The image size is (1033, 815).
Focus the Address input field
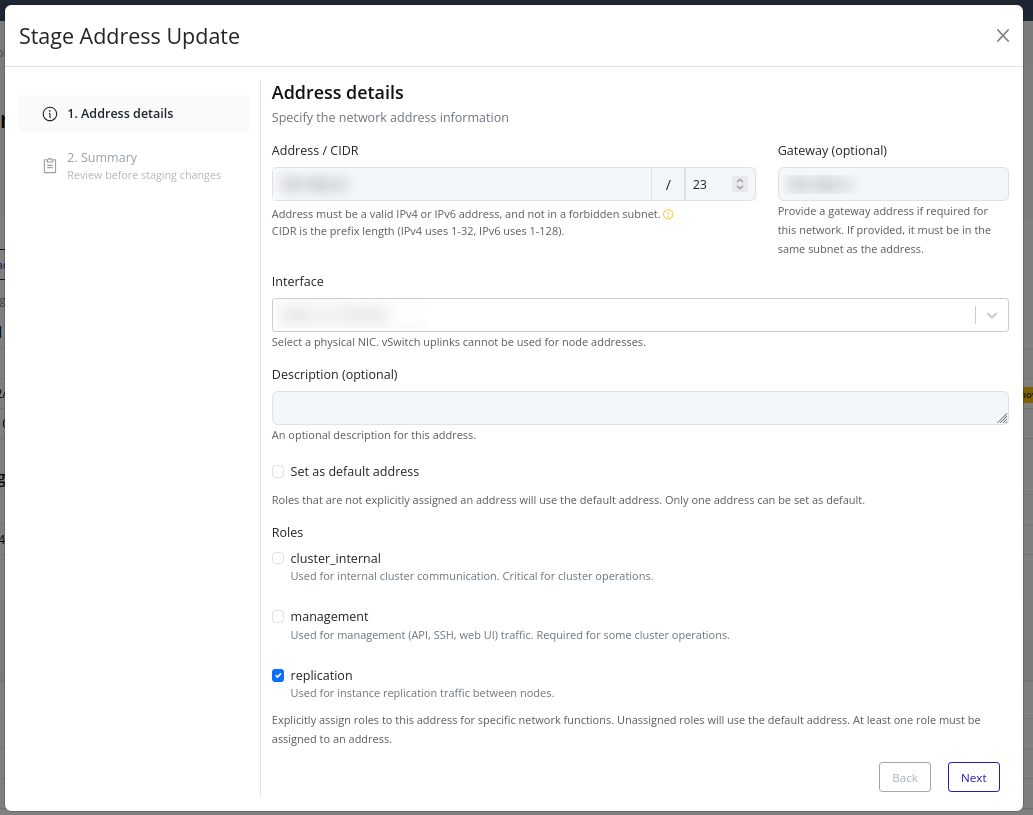click(x=460, y=184)
